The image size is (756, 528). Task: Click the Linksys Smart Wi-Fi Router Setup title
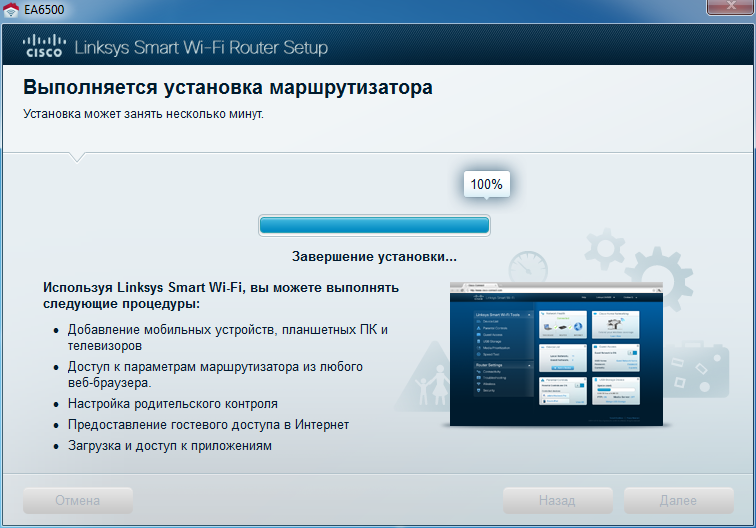pyautogui.click(x=201, y=47)
